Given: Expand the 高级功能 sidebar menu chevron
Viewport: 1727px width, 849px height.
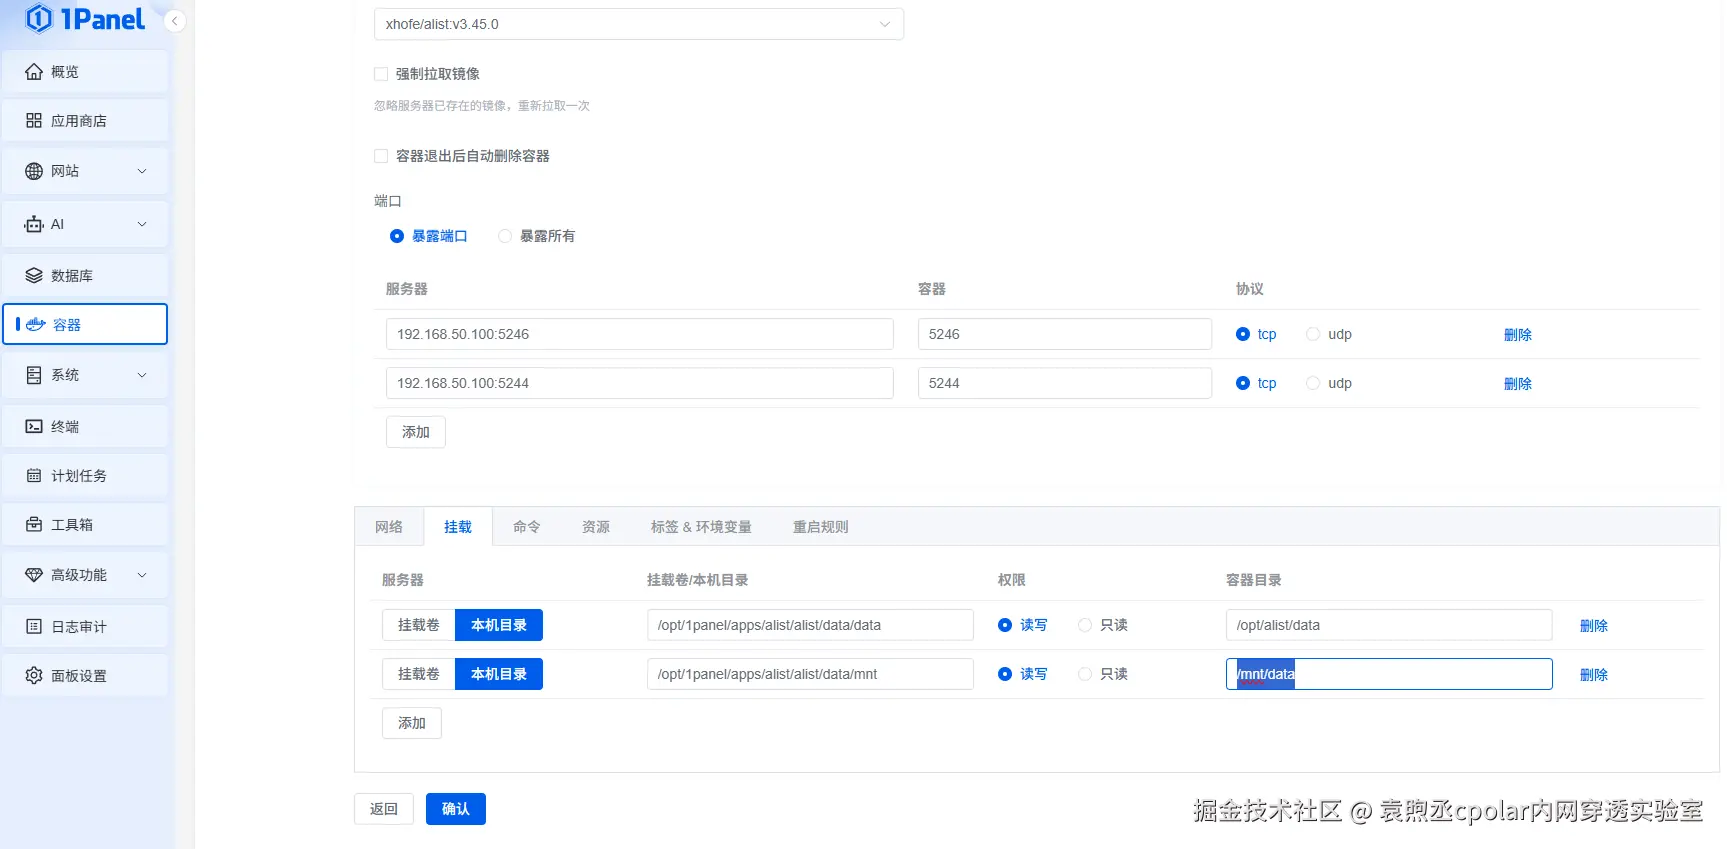Looking at the screenshot, I should [x=142, y=575].
